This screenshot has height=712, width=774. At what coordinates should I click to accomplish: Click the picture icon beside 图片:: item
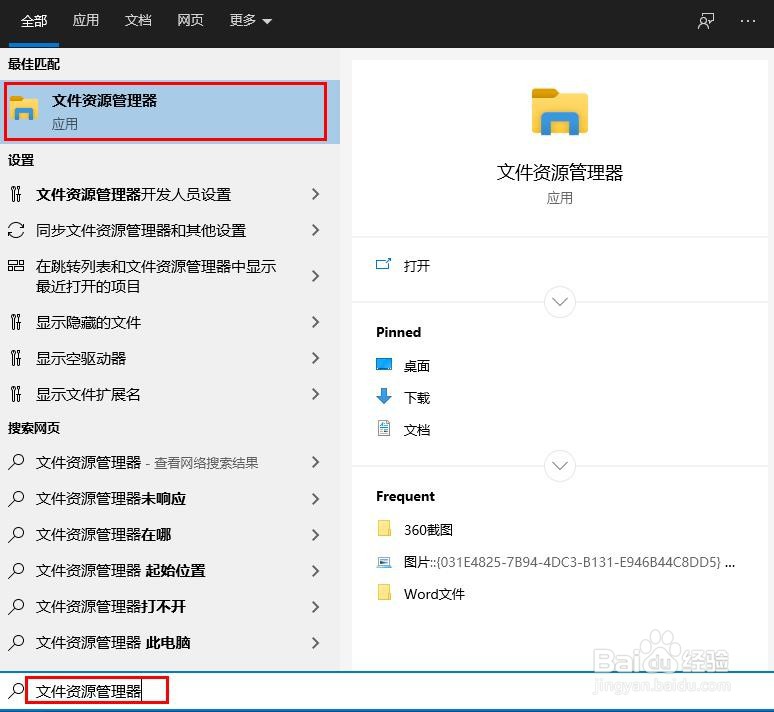coord(384,562)
